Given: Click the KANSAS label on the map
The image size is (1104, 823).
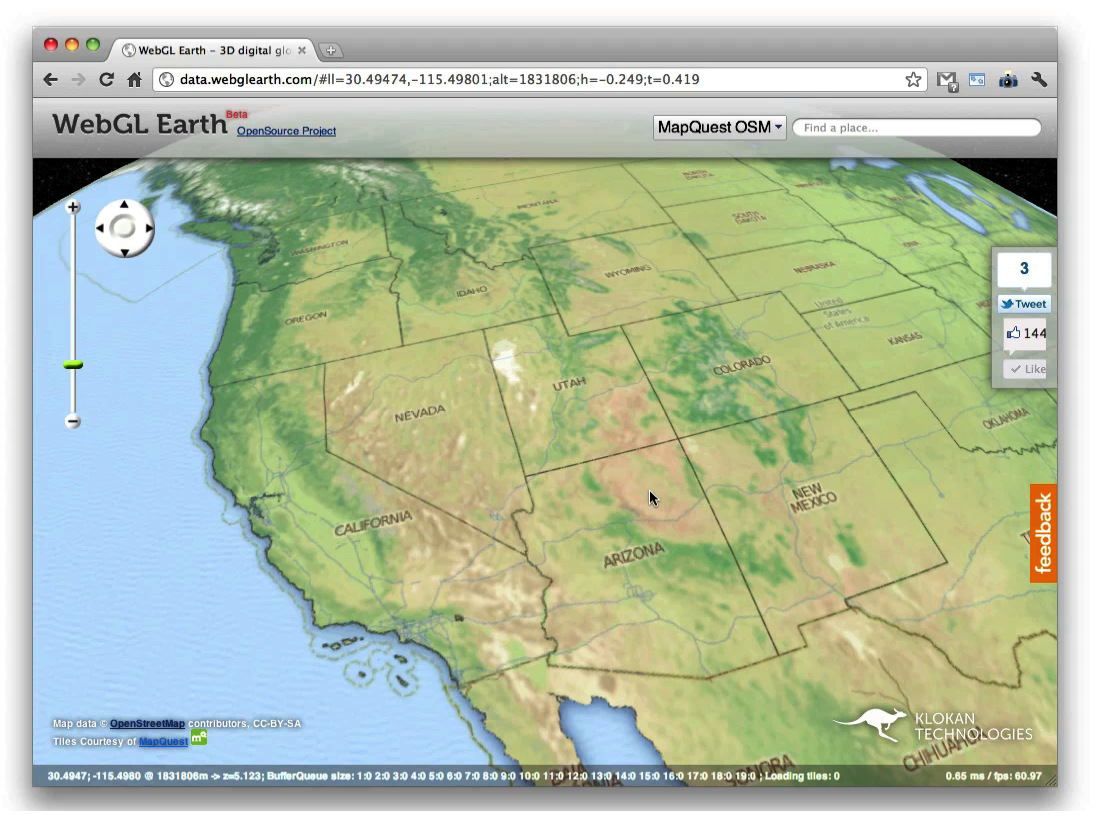Looking at the screenshot, I should pos(905,338).
